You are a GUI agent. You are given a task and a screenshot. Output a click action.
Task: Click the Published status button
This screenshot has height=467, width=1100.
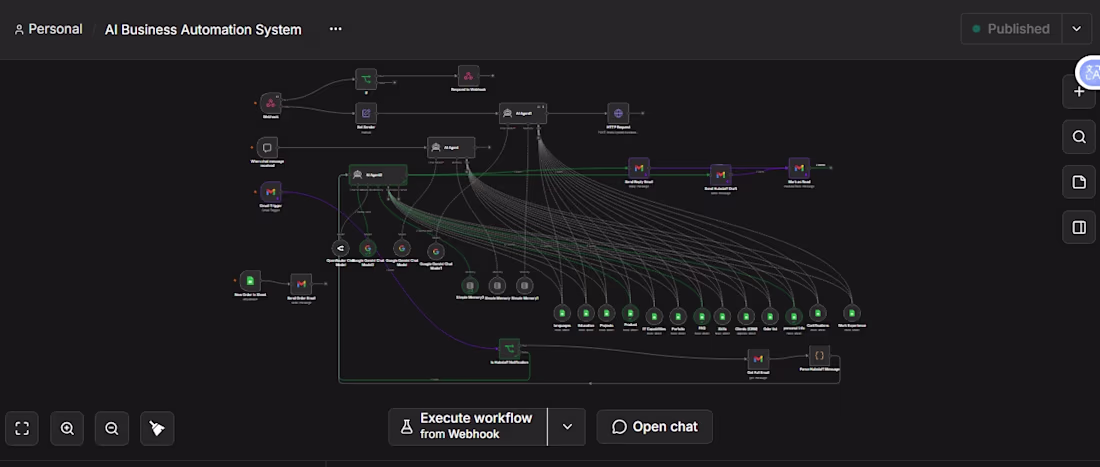(x=1012, y=29)
